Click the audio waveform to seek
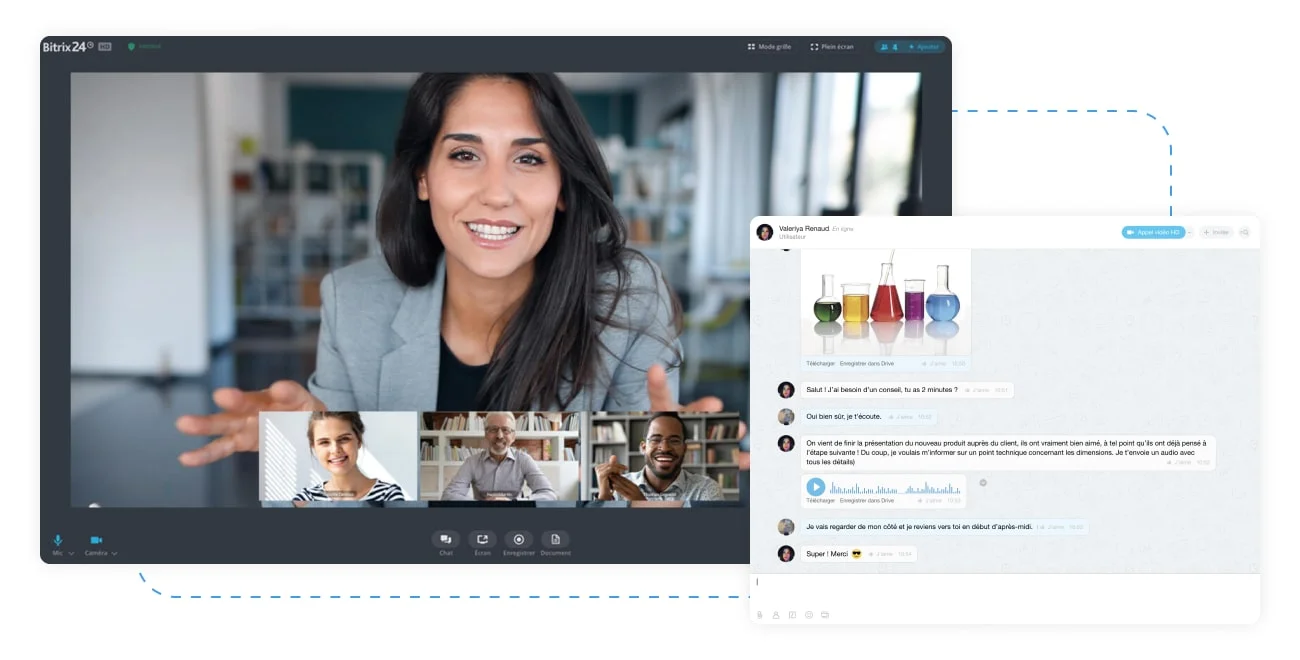Image resolution: width=1300 pixels, height=660 pixels. pos(895,488)
